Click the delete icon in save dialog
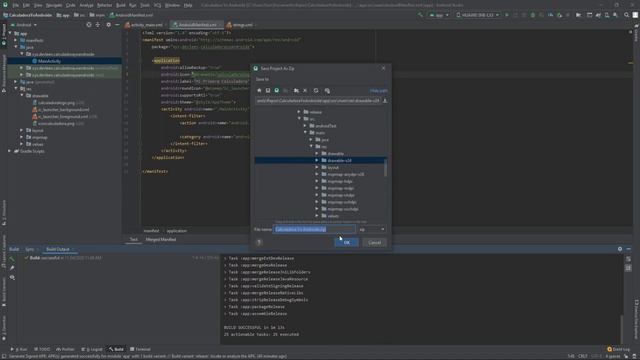The width and height of the screenshot is (640, 360). point(305,91)
